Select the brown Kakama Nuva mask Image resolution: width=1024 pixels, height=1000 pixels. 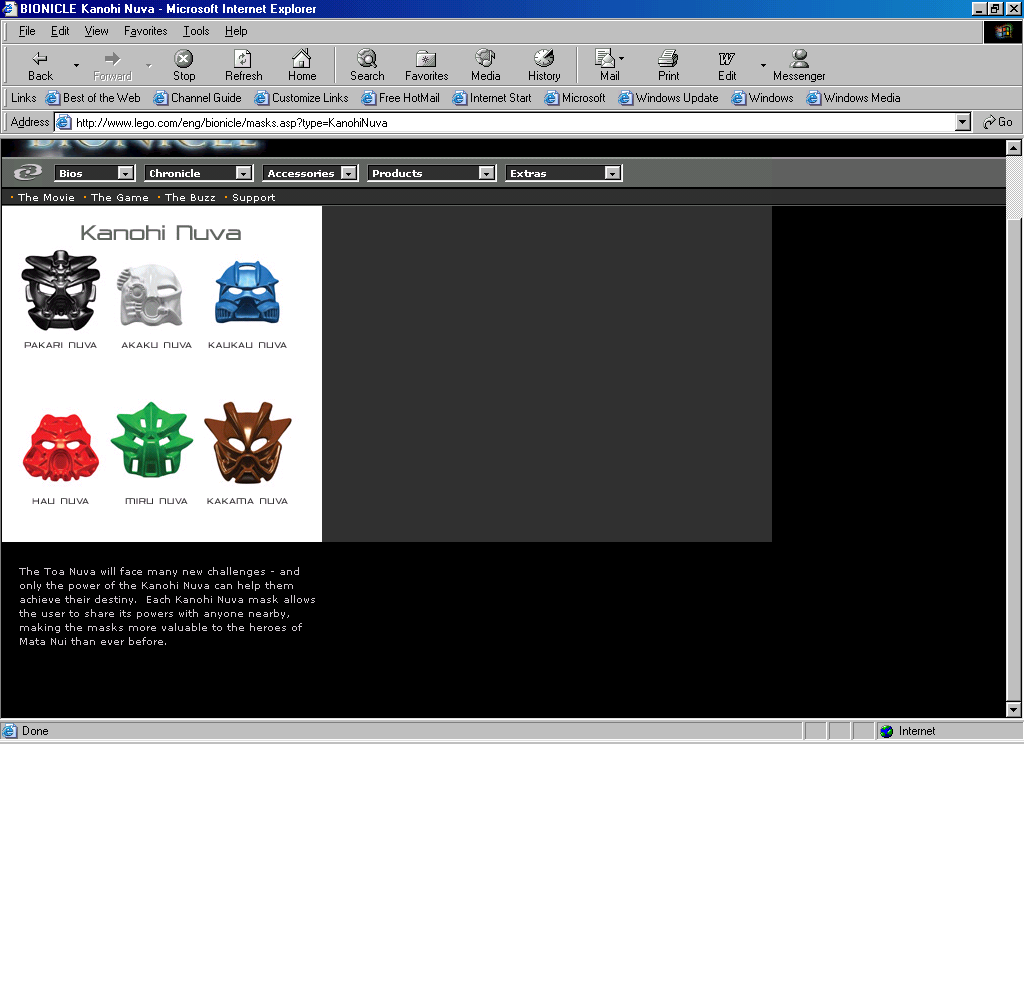point(248,443)
